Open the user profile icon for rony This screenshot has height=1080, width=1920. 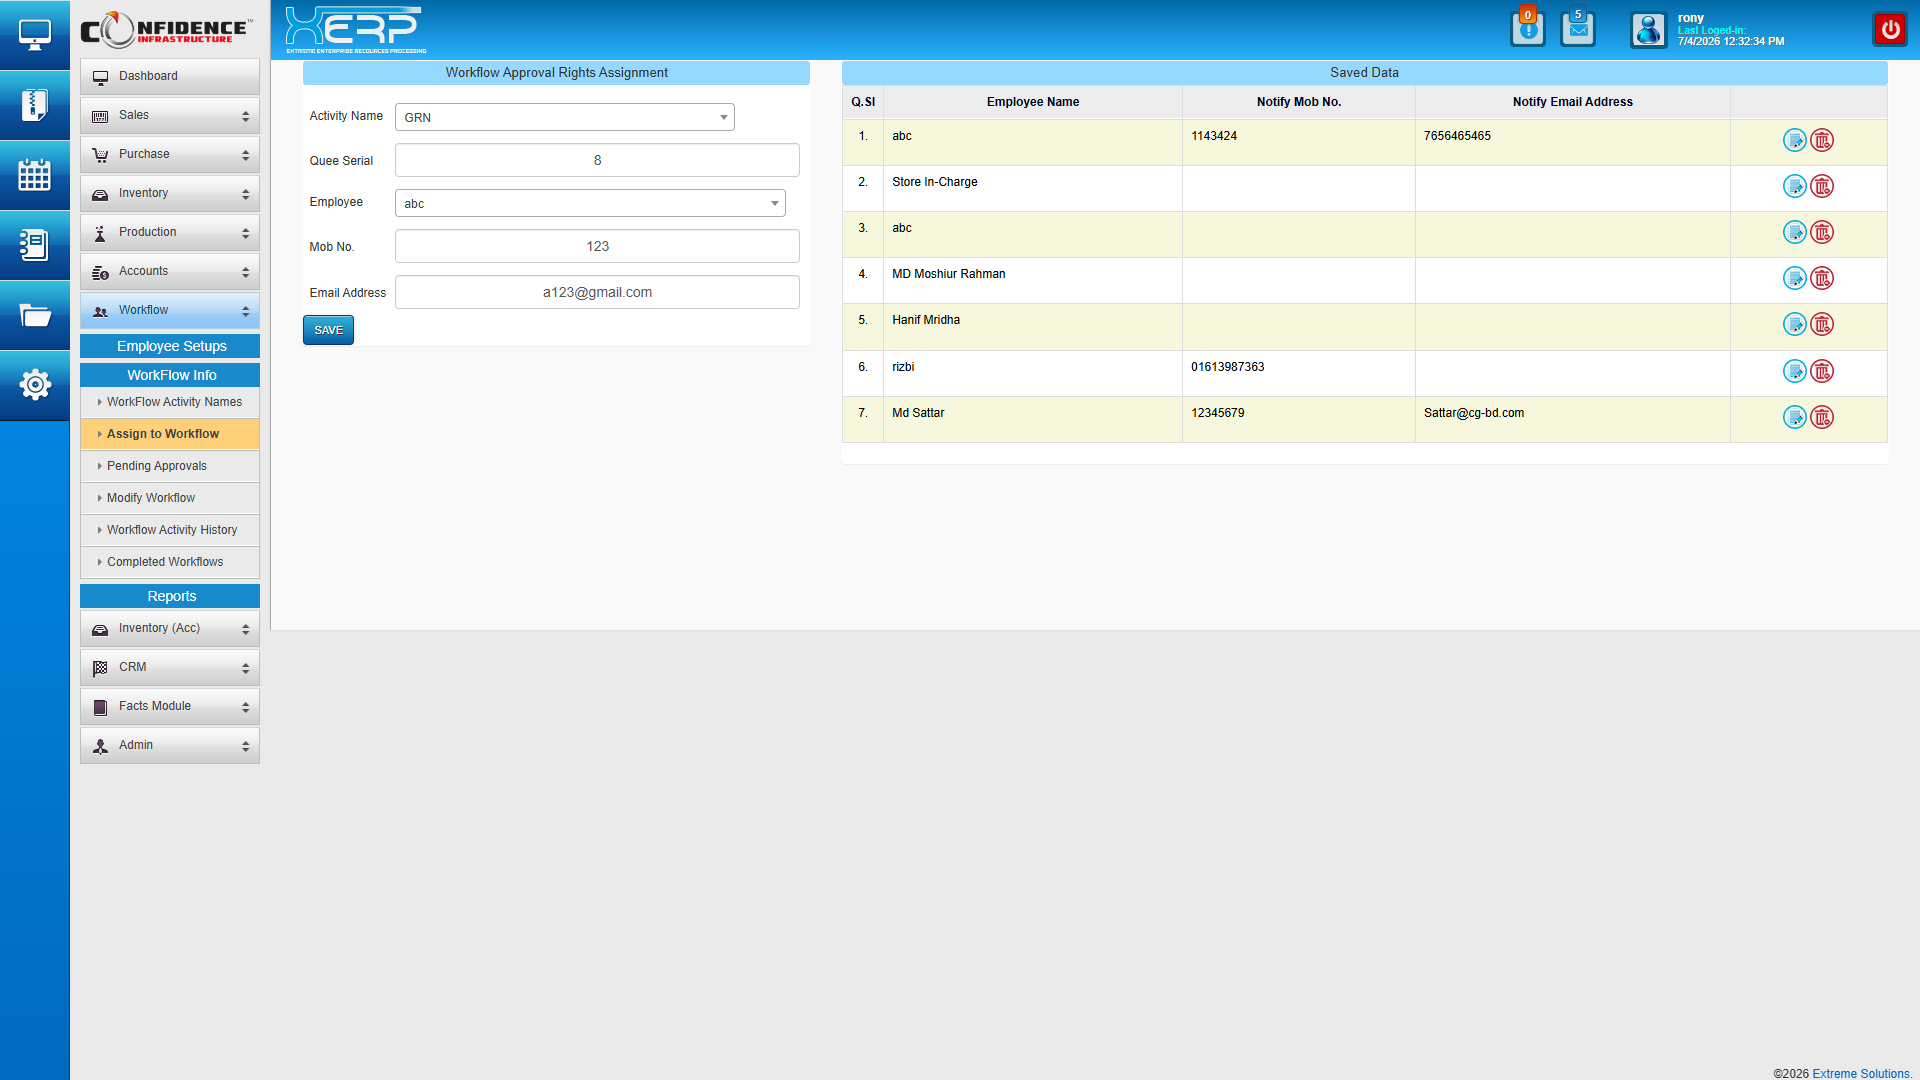coord(1648,30)
